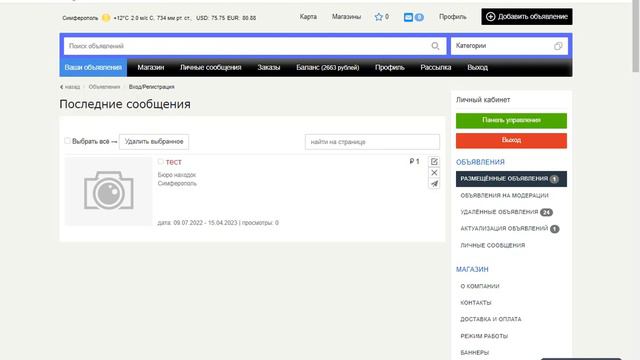The image size is (640, 360).
Task: Toggle the Выбрать всё checkbox
Action: point(67,141)
